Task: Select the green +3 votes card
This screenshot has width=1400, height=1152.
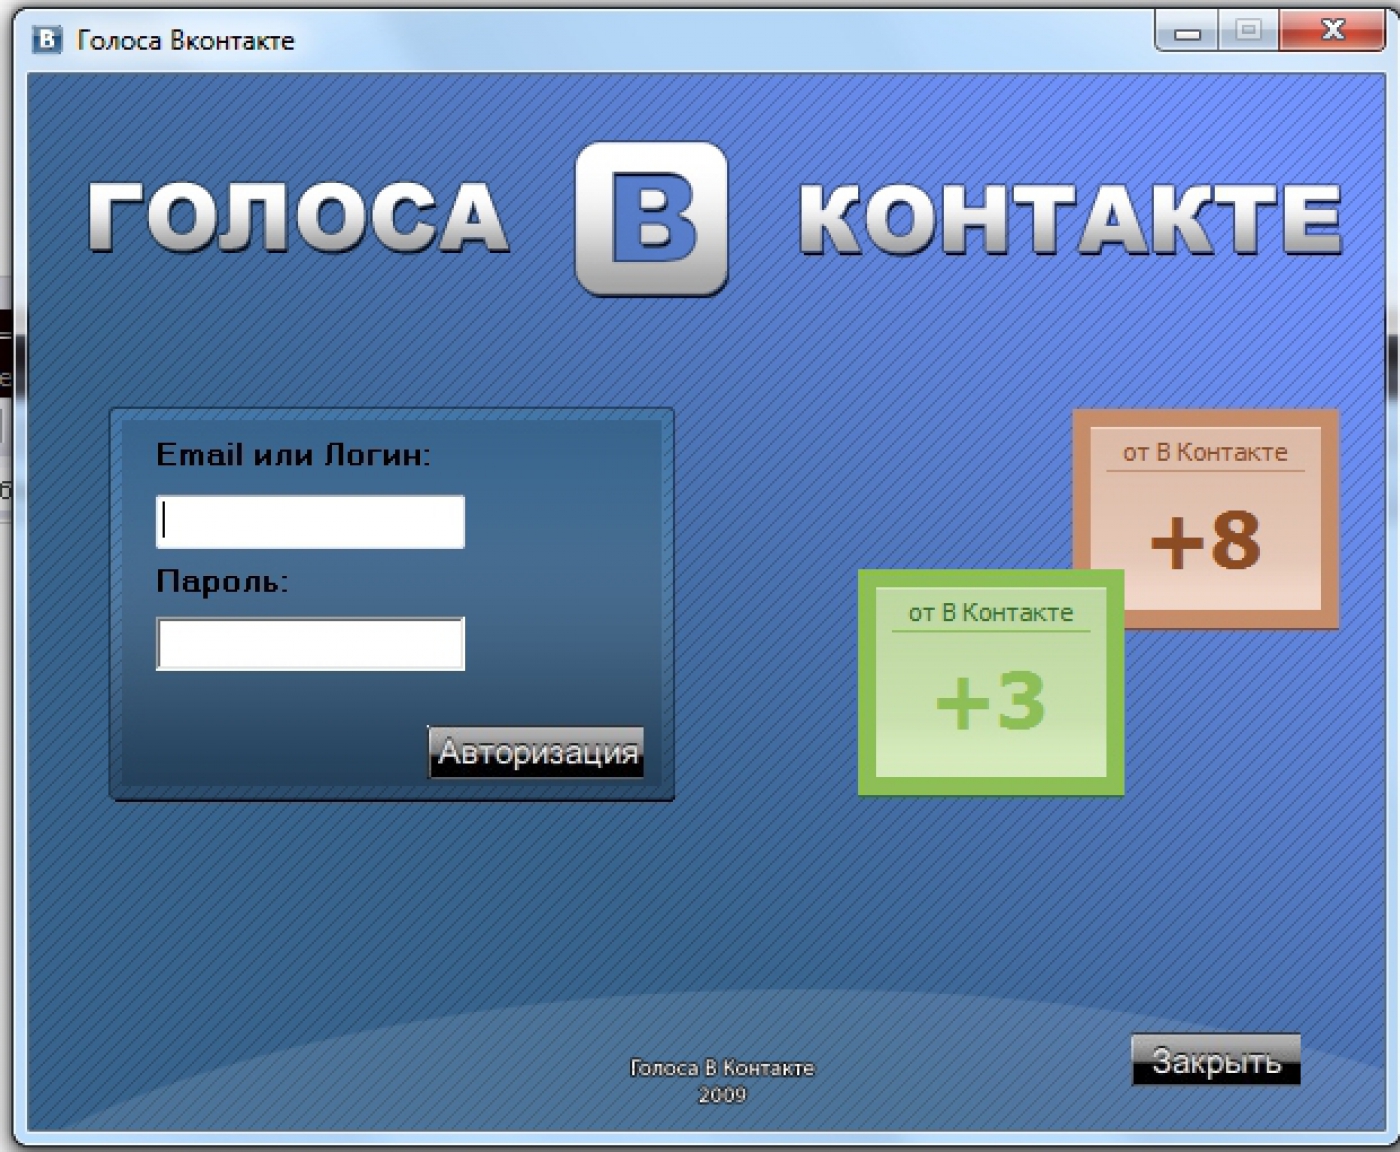Action: click(x=991, y=683)
